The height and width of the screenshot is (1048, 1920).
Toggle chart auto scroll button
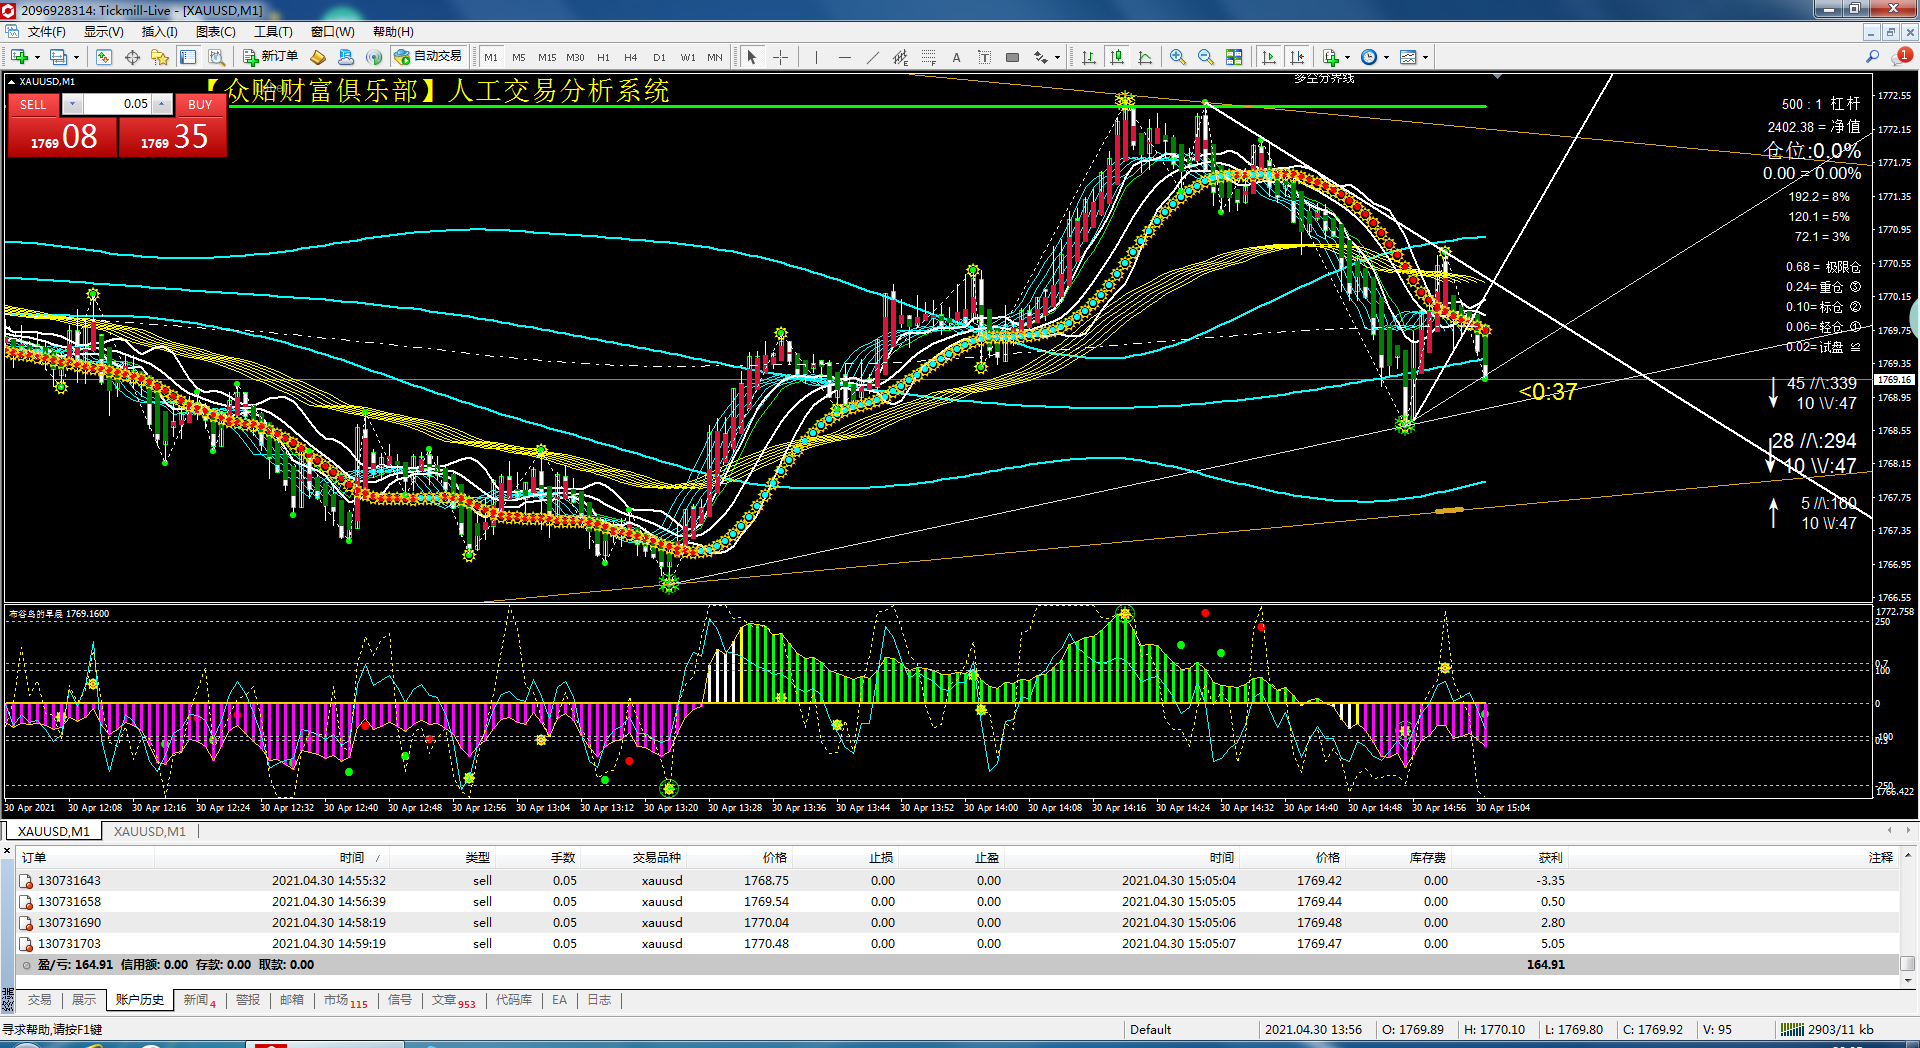pyautogui.click(x=1269, y=57)
